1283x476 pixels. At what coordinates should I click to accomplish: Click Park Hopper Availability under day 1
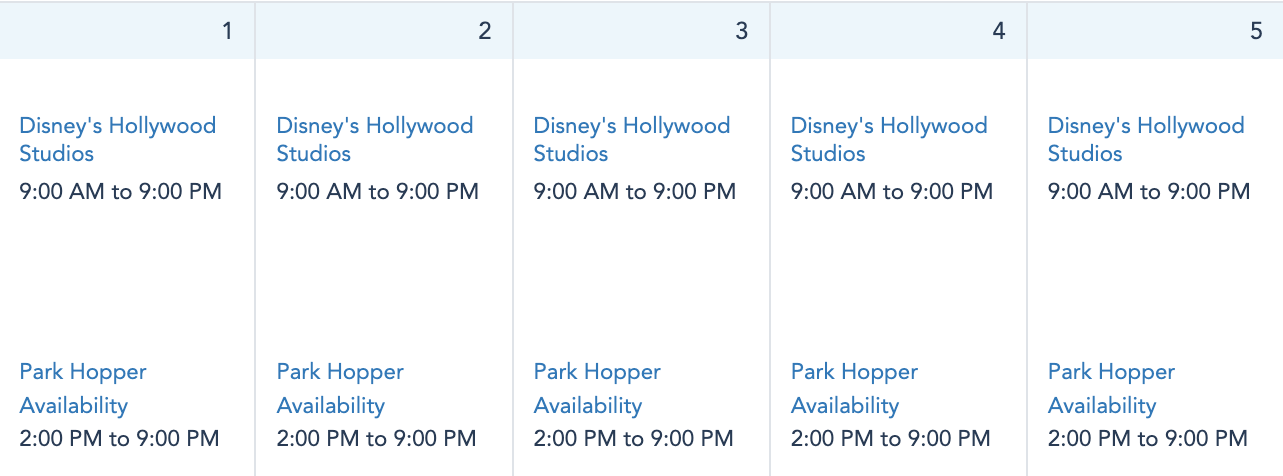(82, 388)
